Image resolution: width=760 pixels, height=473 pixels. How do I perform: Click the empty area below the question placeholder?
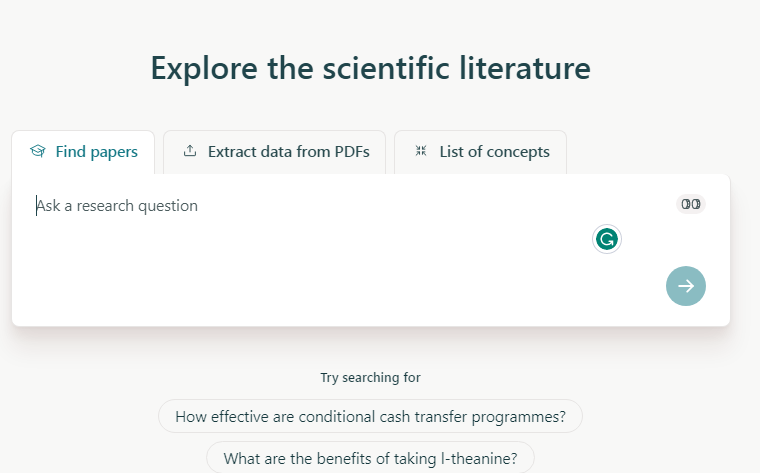(300, 270)
